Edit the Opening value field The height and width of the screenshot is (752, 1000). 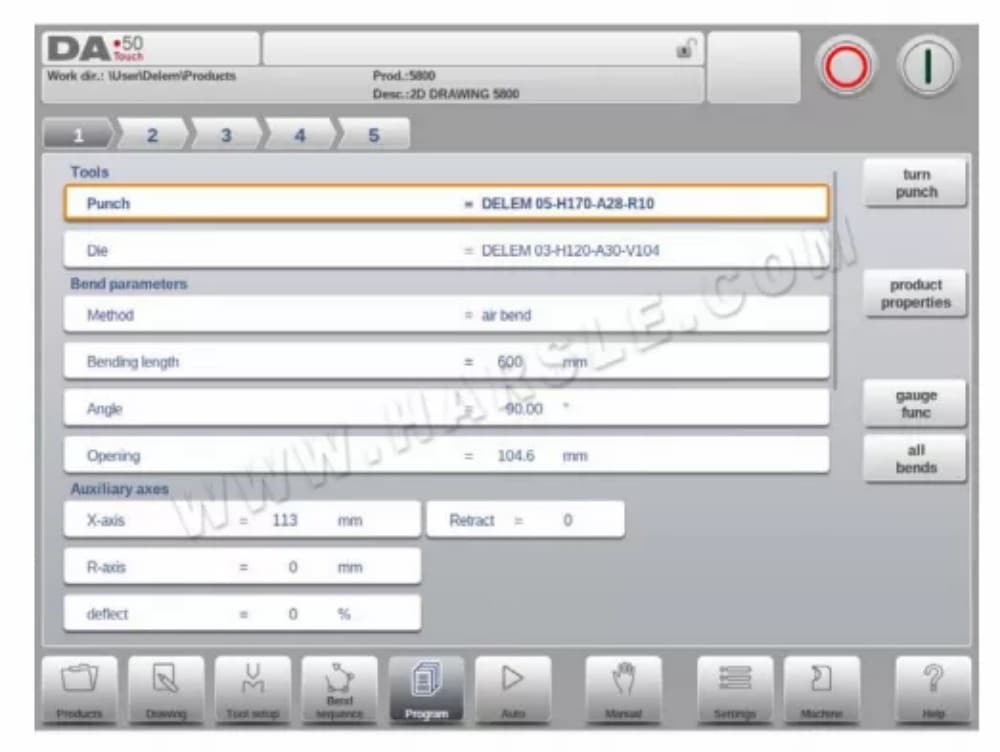point(446,455)
